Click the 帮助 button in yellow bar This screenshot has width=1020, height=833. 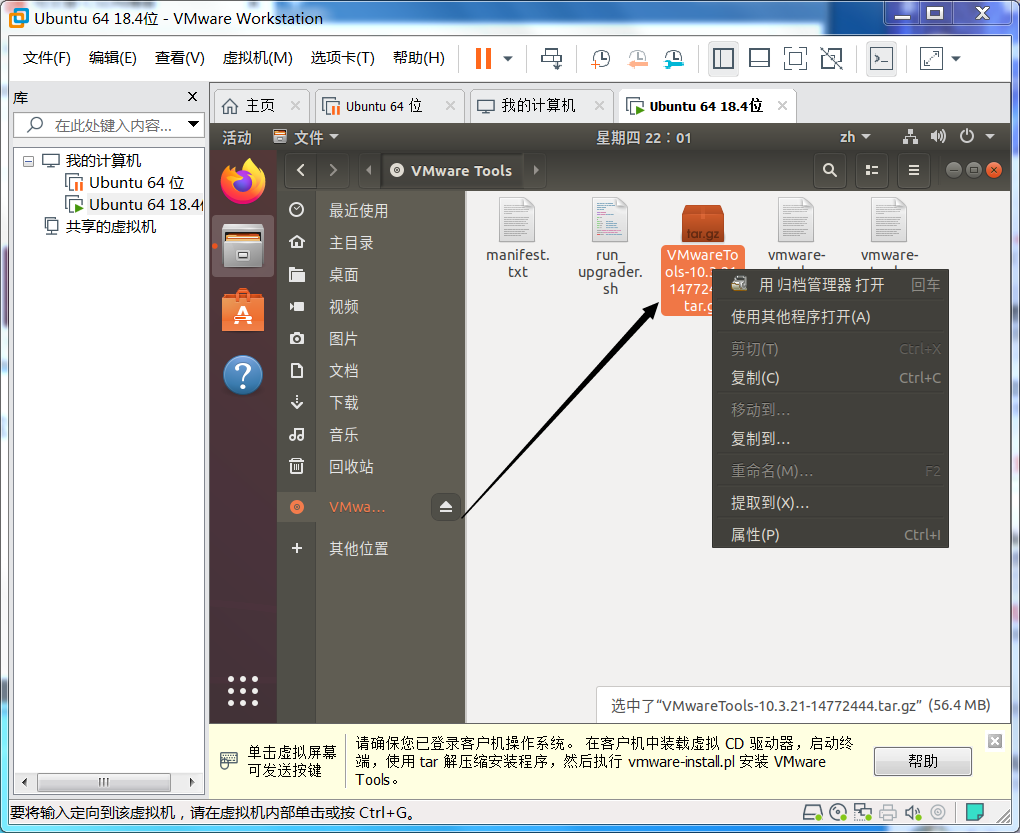coord(922,761)
